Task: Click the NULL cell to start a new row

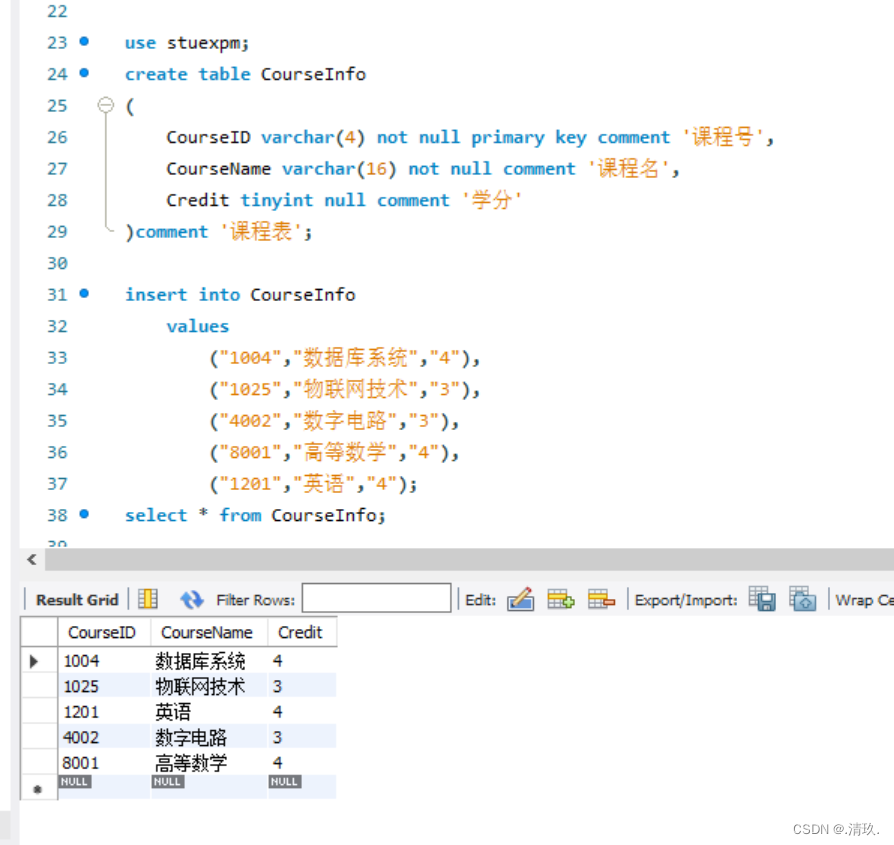Action: pos(74,782)
